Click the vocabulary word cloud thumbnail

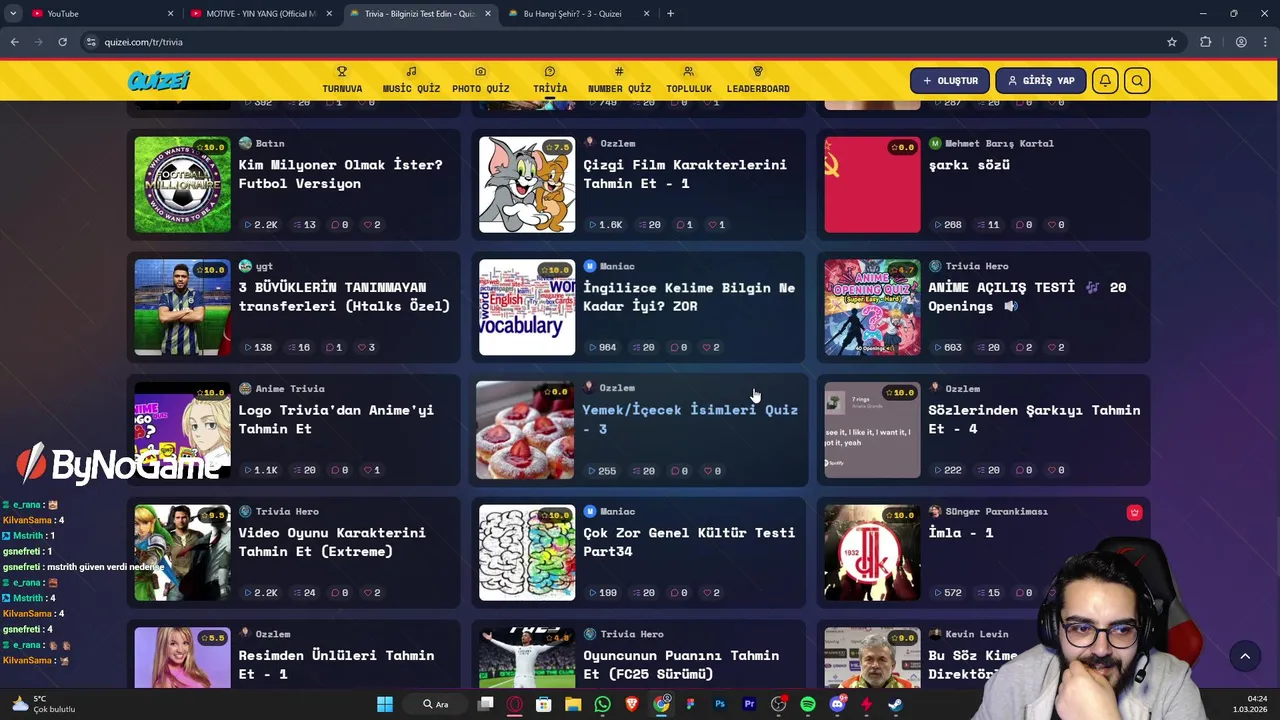click(x=527, y=308)
